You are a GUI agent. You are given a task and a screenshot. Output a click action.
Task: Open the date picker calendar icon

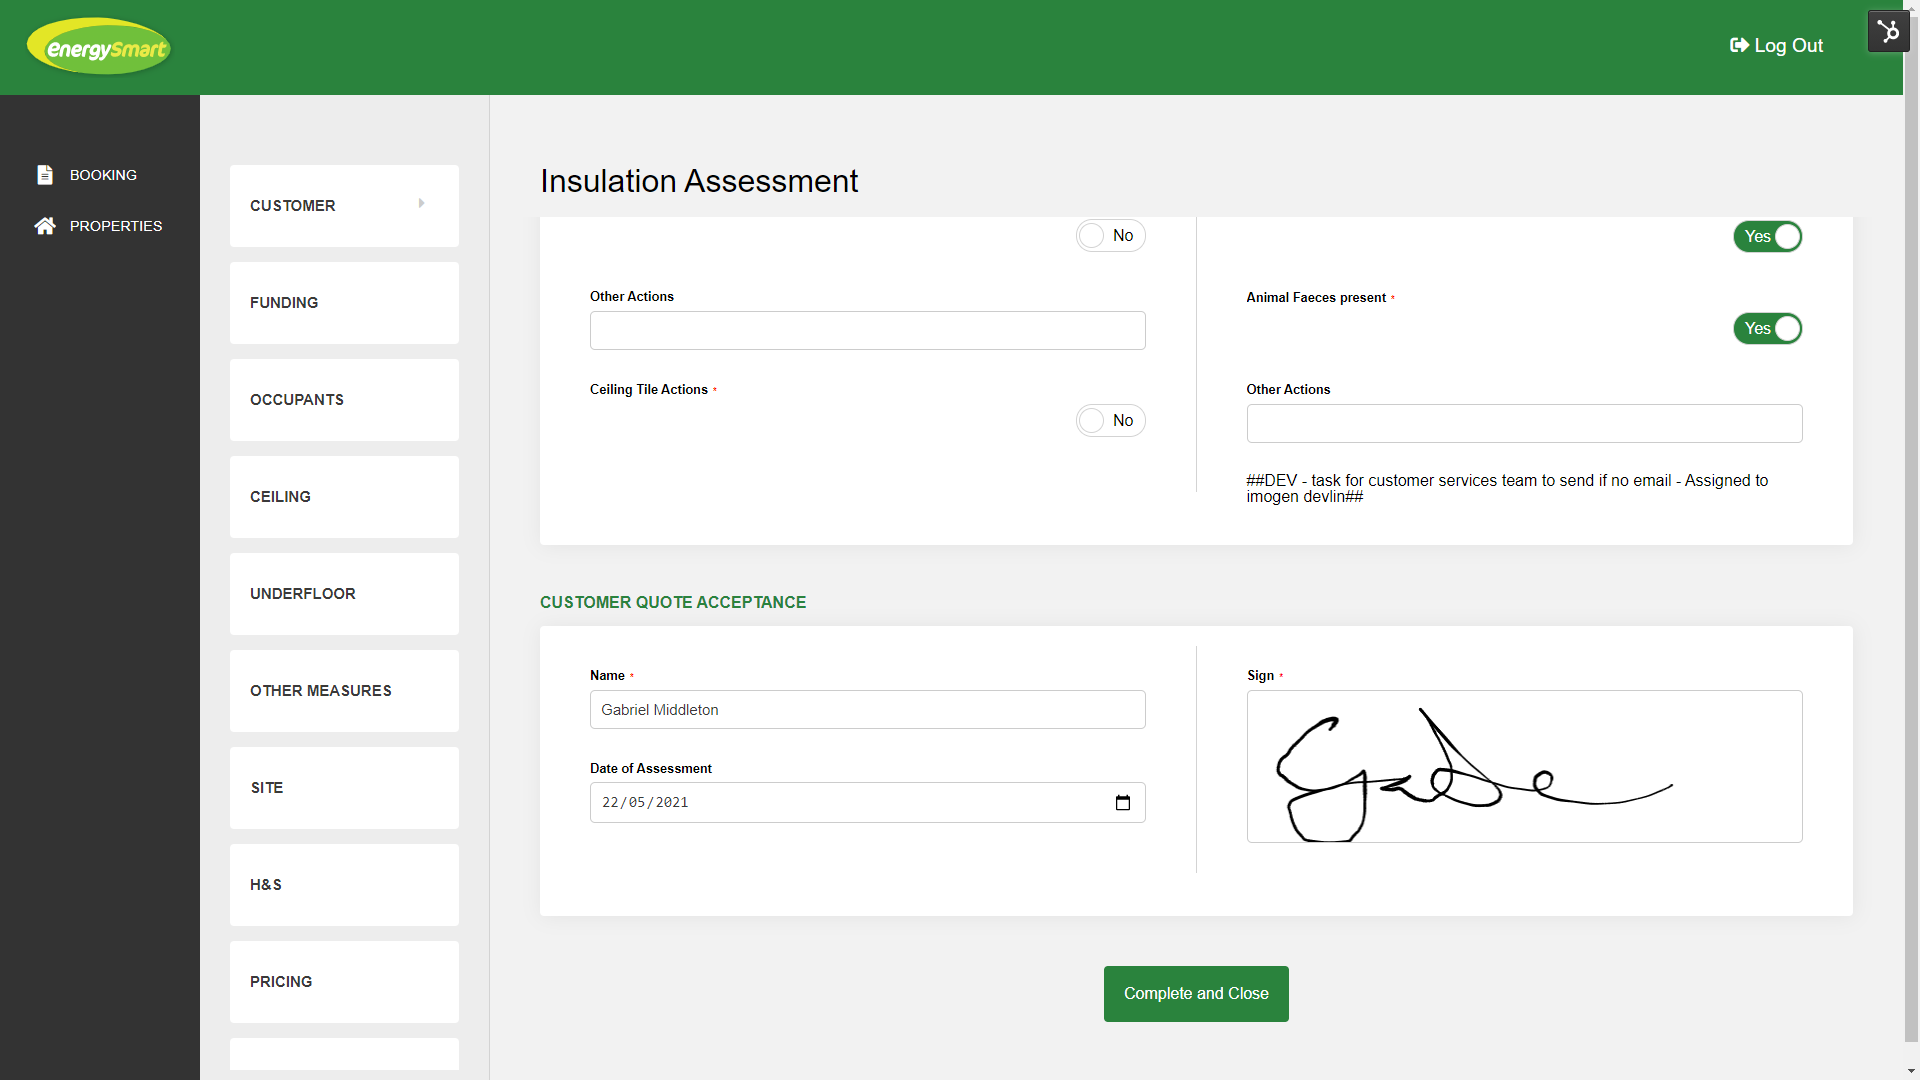[x=1122, y=803]
